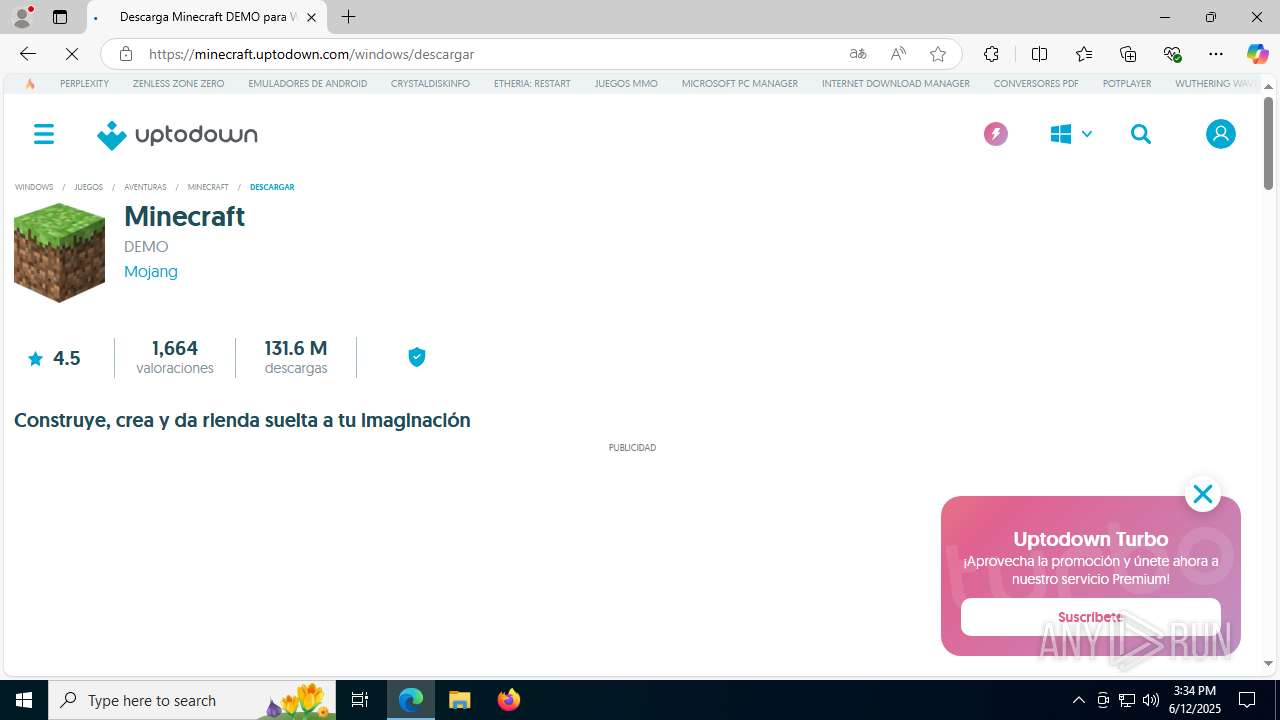Open JUEGOS MMO bookmark
Viewport: 1280px width, 720px height.
[x=626, y=84]
